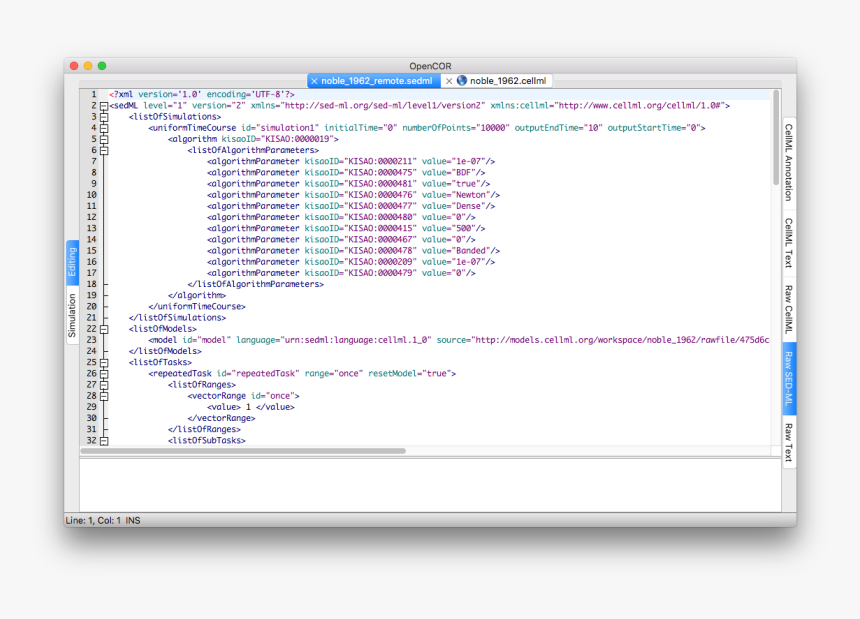Screen dimensions: 860x619
Task: Collapse the listOfModels fold marker
Action: coord(103,328)
